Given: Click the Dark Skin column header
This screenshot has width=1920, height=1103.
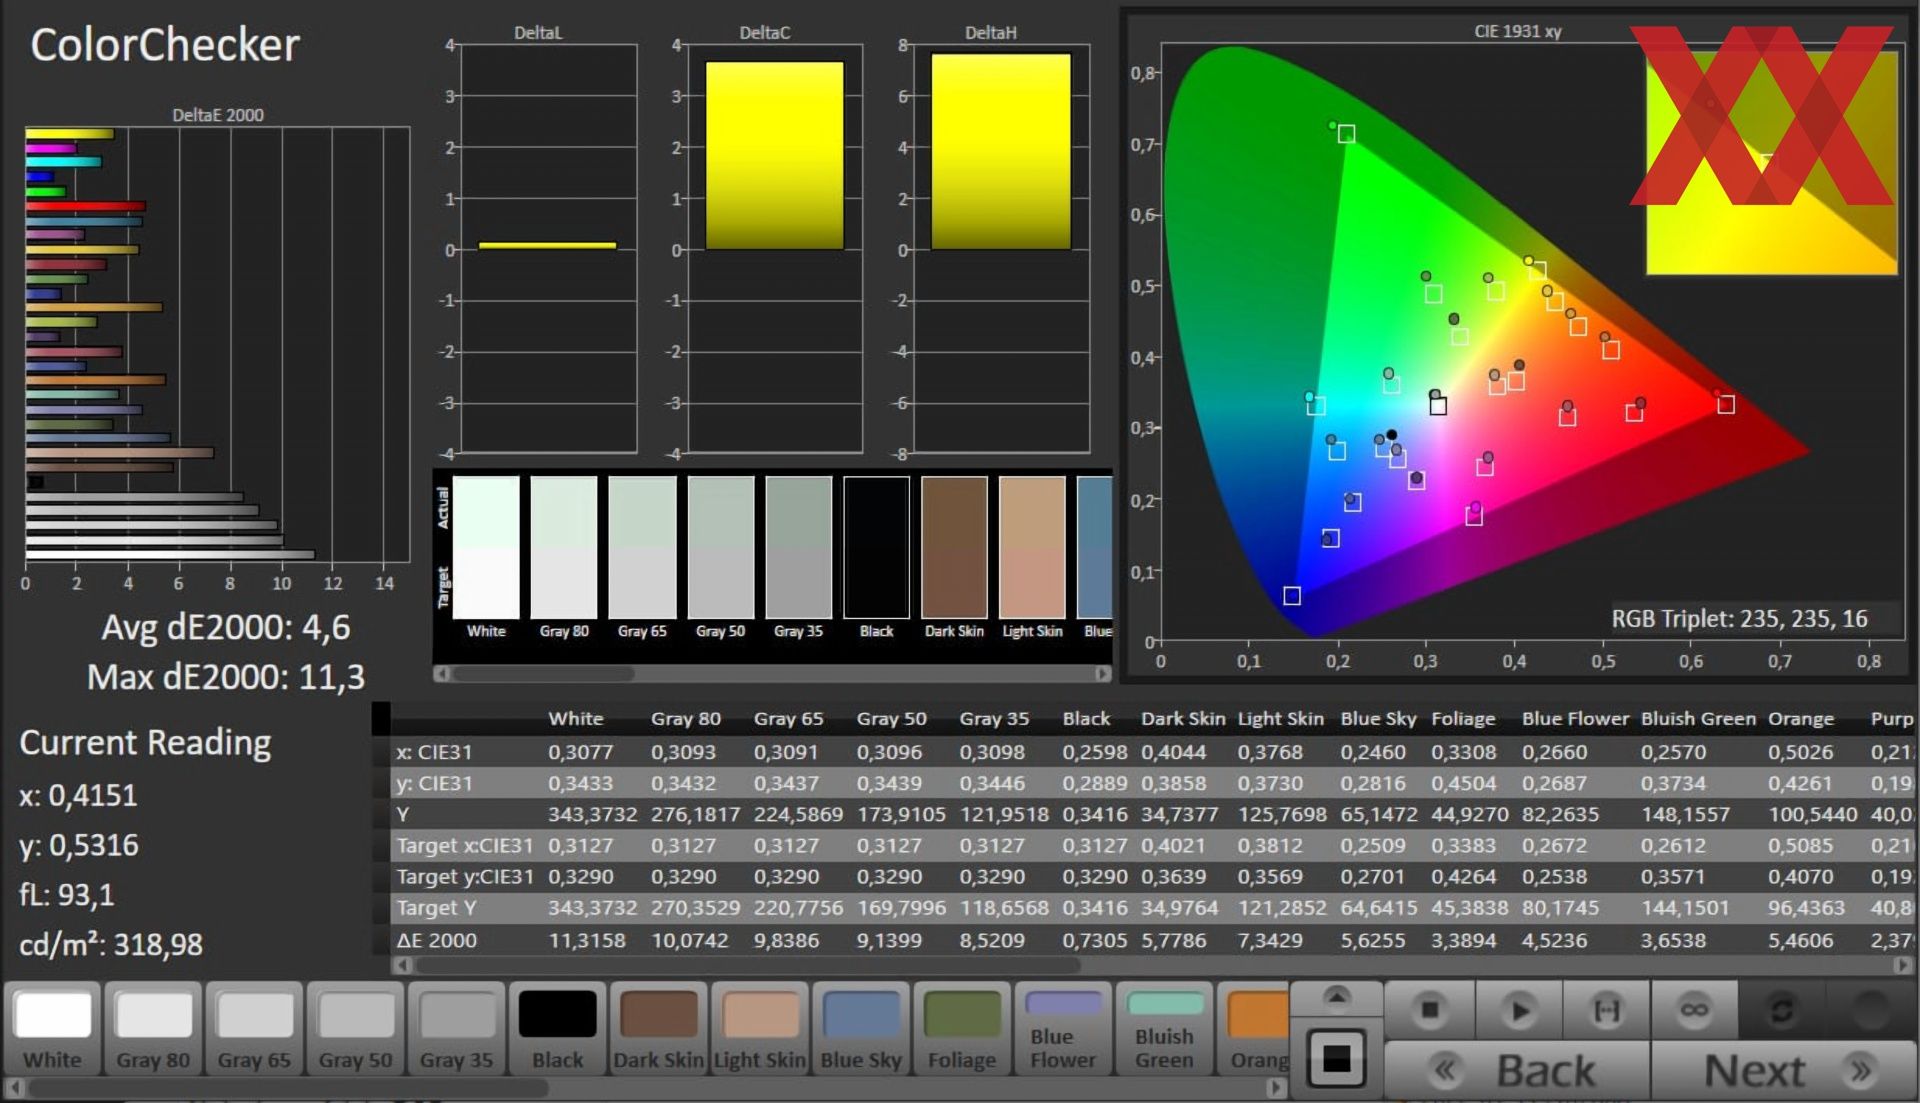Looking at the screenshot, I should [1183, 718].
